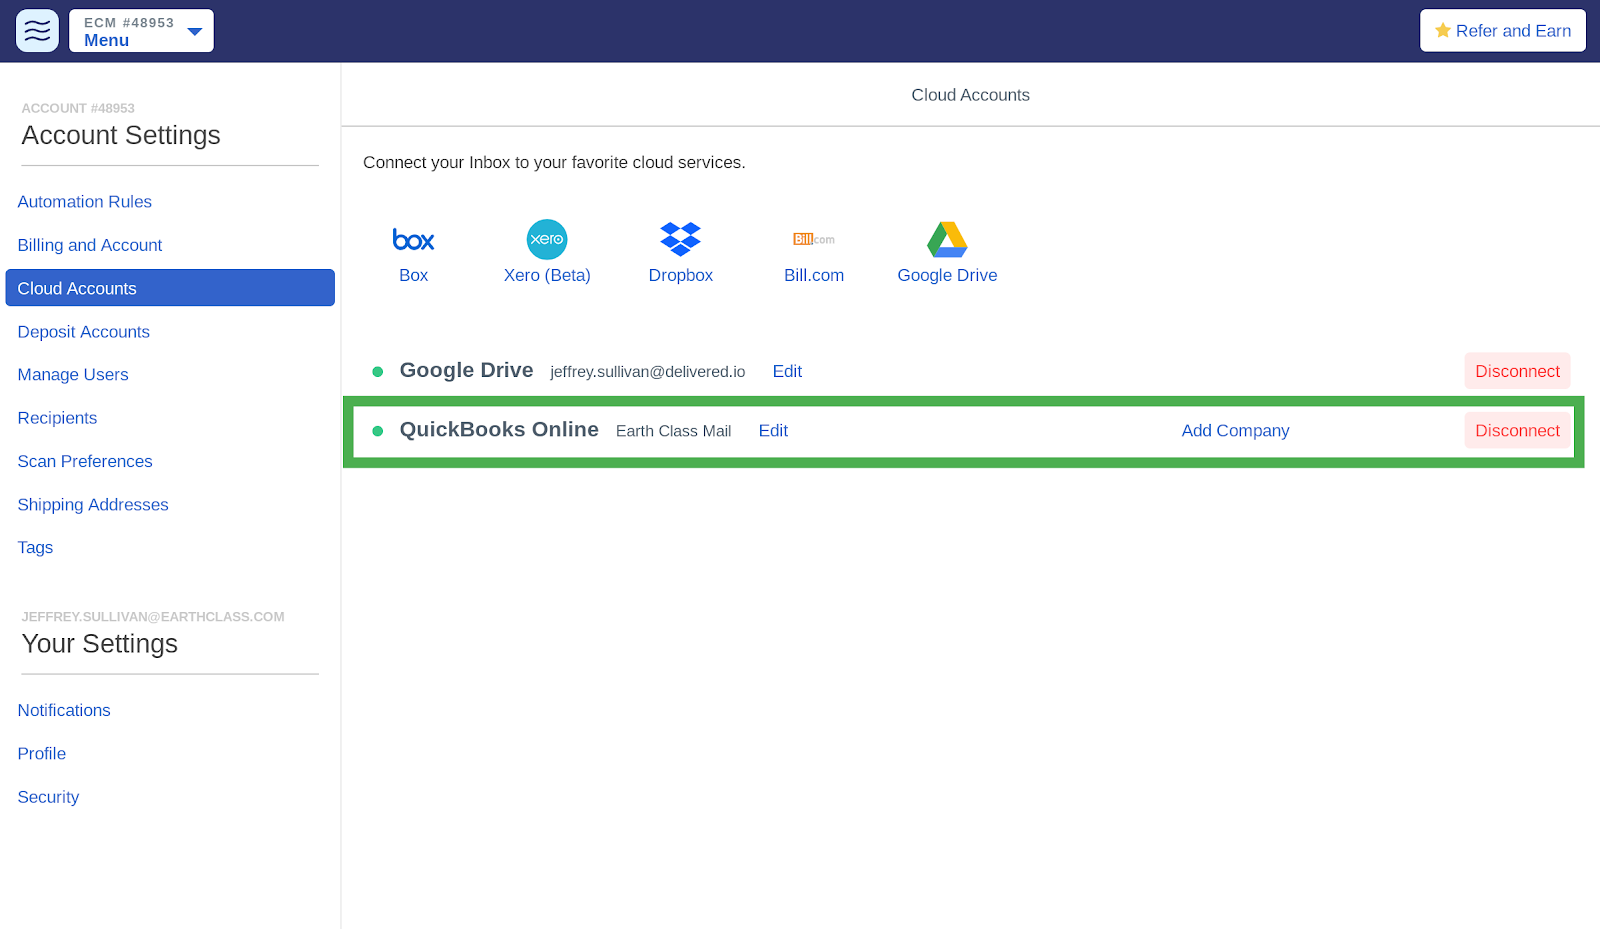Click the Account Settings heading
The width and height of the screenshot is (1600, 929).
[x=121, y=135]
